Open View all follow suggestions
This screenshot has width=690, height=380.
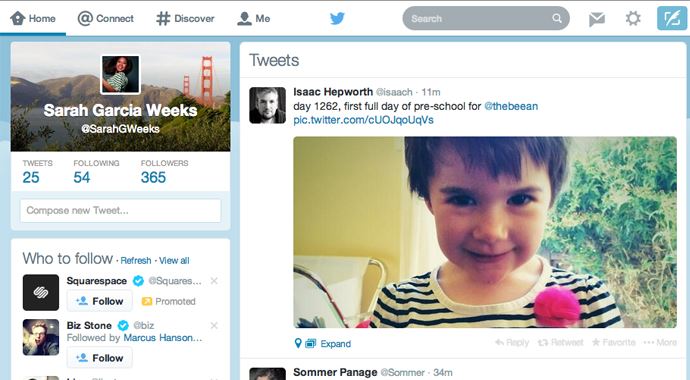coord(174,260)
